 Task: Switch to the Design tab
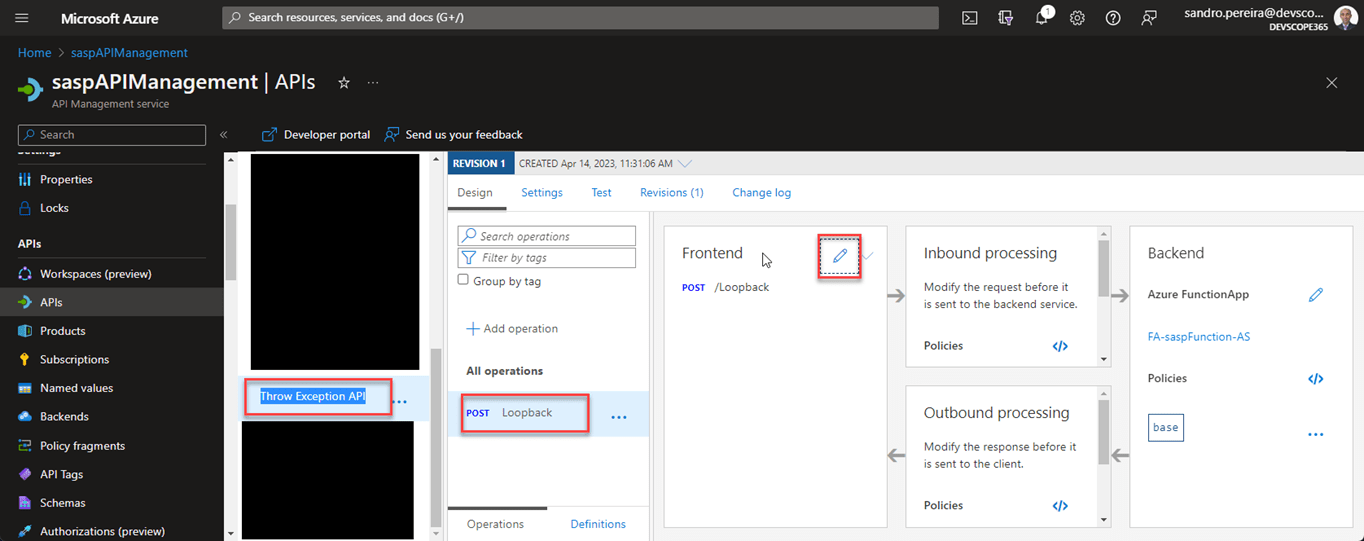[475, 192]
